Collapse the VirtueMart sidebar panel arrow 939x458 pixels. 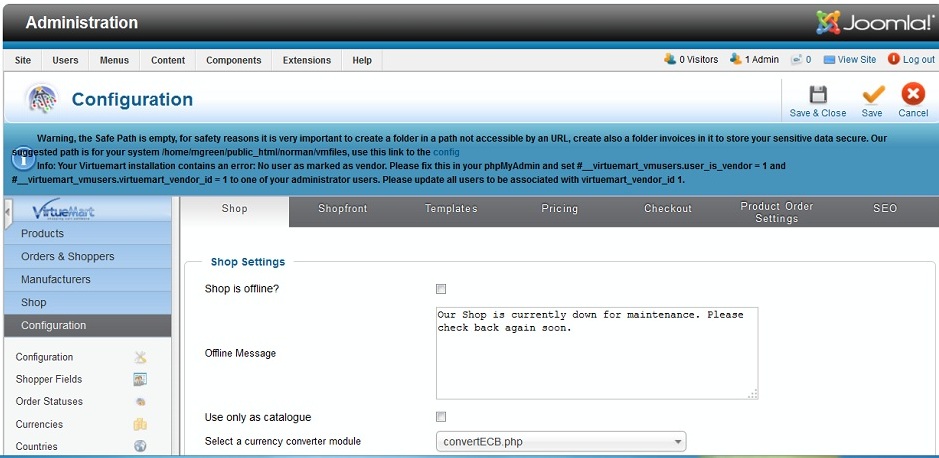click(8, 211)
